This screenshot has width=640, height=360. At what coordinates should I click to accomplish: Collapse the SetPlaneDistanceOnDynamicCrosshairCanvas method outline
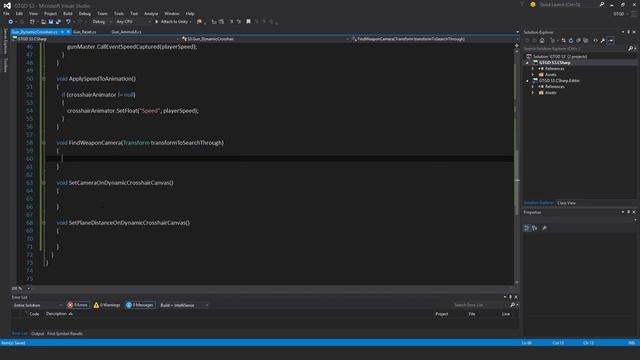pyautogui.click(x=44, y=223)
